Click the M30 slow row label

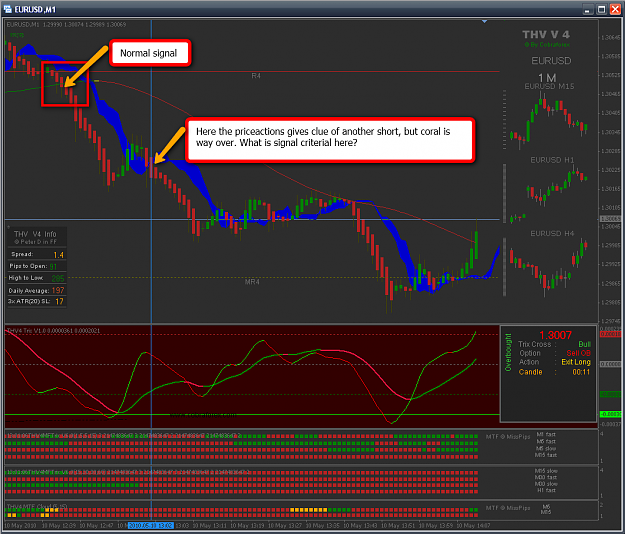[546, 484]
